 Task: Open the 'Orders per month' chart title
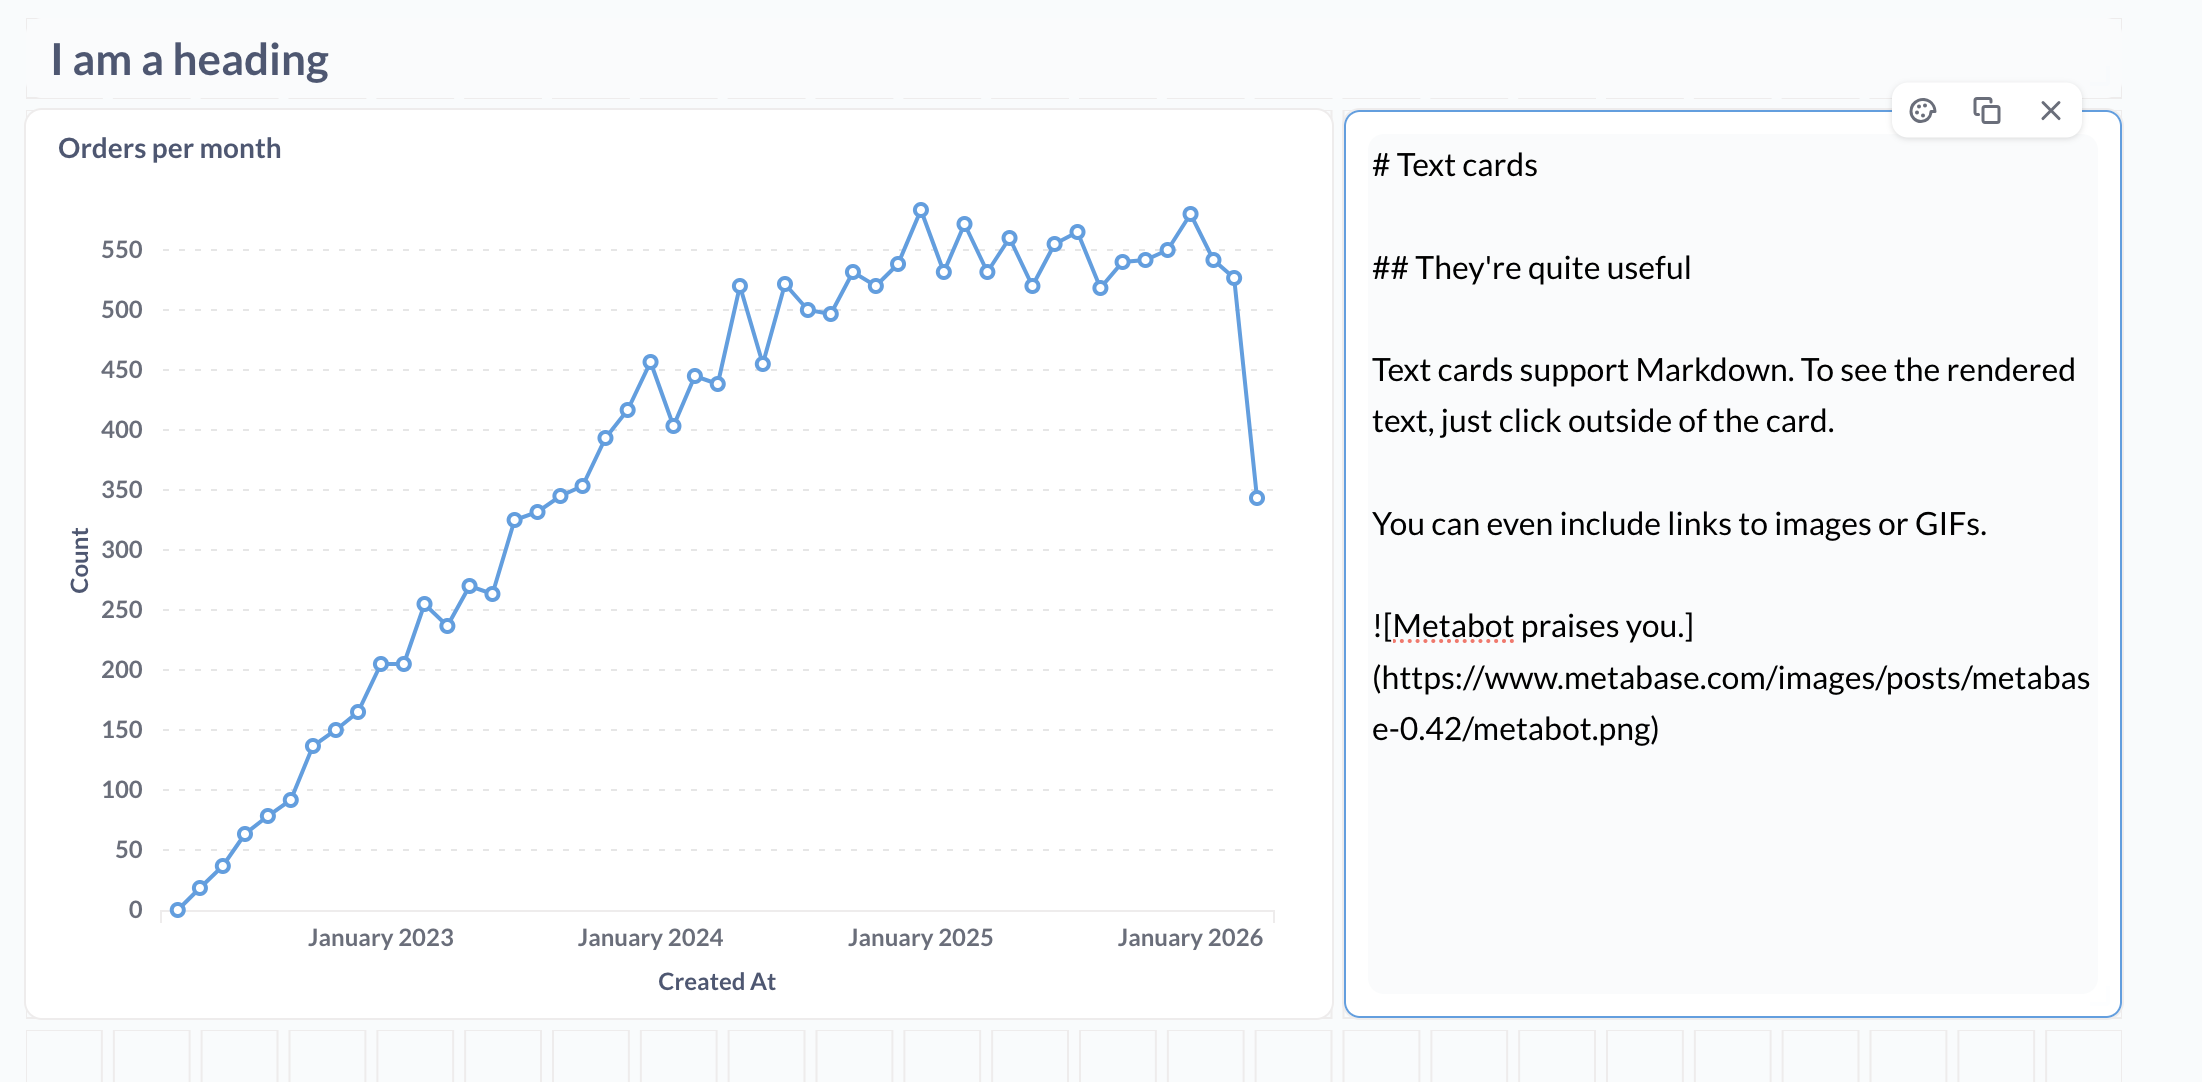point(169,149)
